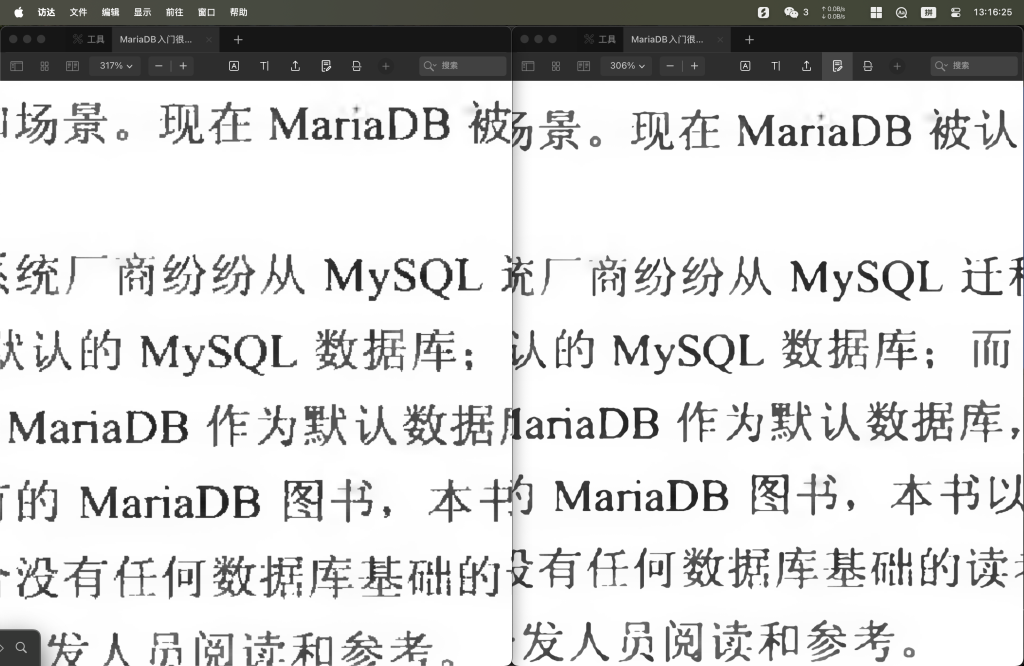1024x666 pixels.
Task: Toggle the active note tool in right window
Action: point(837,66)
